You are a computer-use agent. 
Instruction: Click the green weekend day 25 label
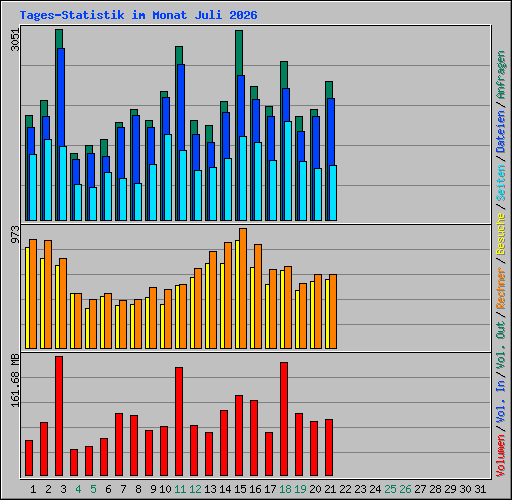[x=390, y=489]
